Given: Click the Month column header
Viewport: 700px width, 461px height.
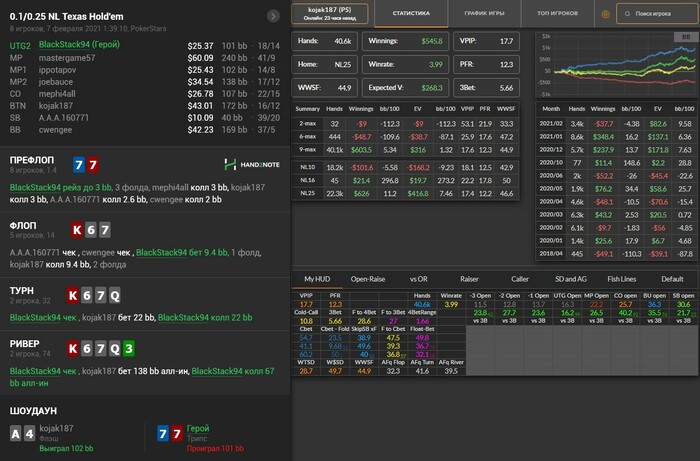Looking at the screenshot, I should coord(551,109).
